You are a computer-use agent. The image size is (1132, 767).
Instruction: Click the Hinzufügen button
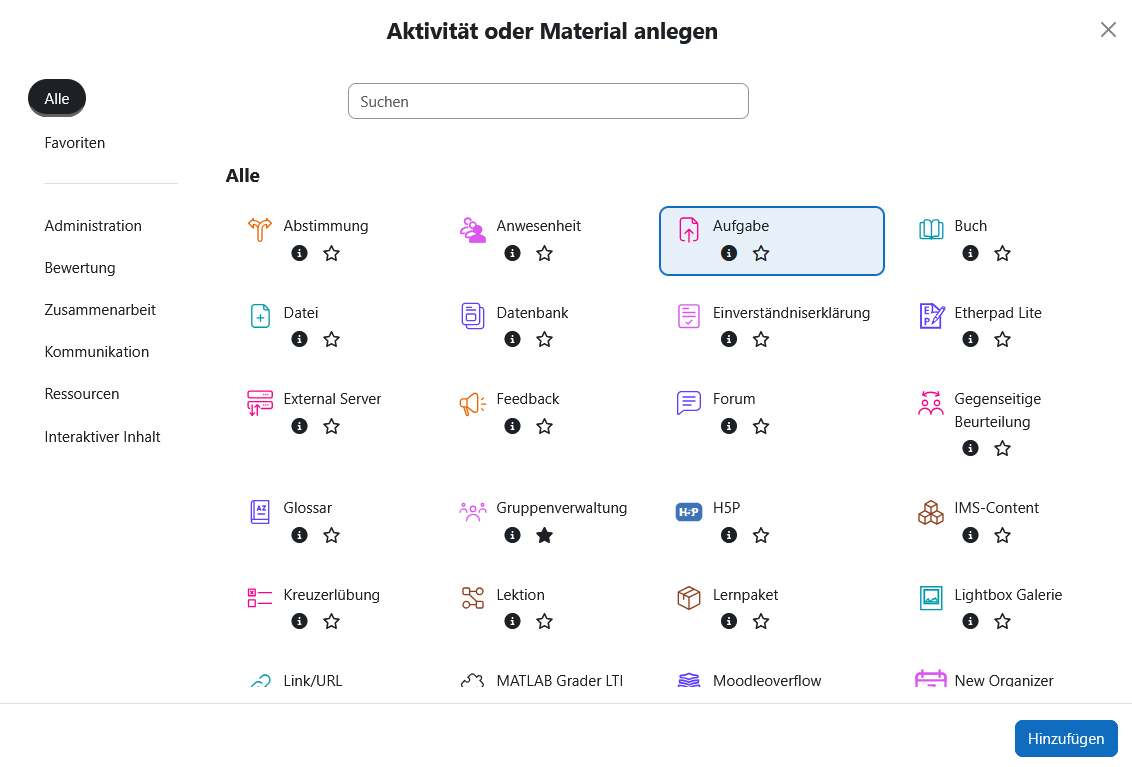tap(1066, 738)
